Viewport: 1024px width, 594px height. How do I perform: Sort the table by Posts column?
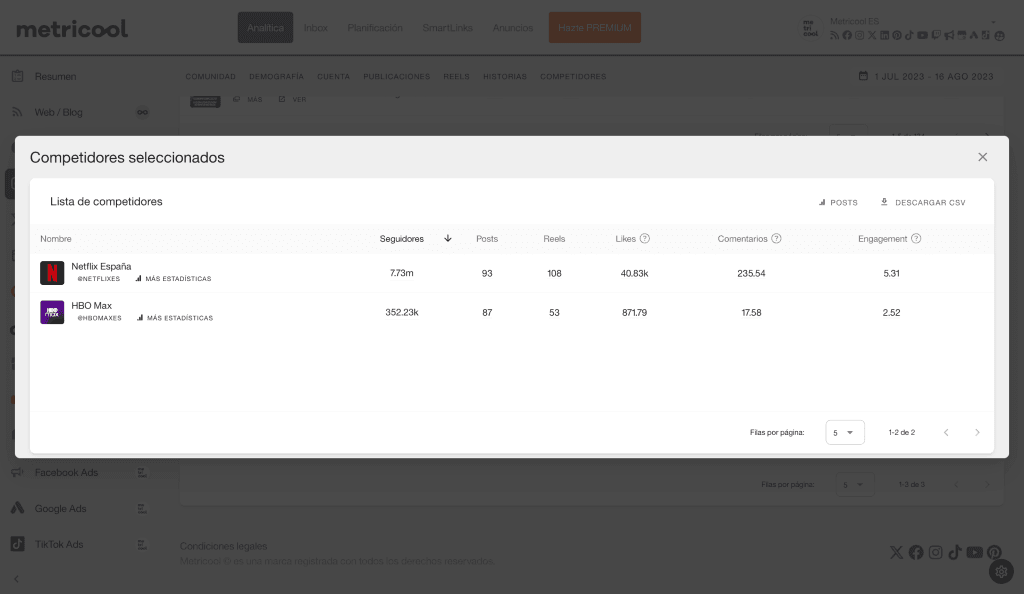487,239
